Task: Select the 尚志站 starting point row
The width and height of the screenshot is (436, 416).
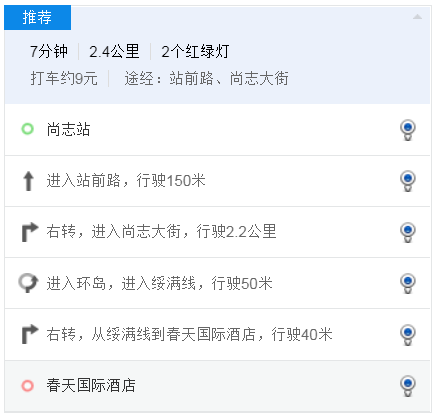Action: pyautogui.click(x=217, y=130)
